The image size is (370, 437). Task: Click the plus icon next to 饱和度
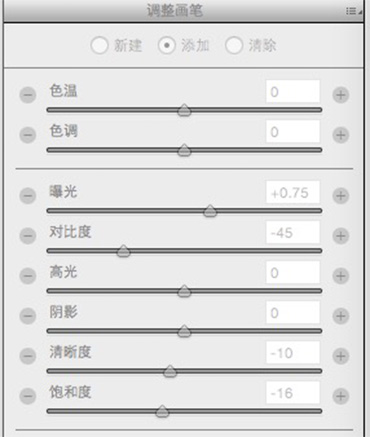pos(341,396)
